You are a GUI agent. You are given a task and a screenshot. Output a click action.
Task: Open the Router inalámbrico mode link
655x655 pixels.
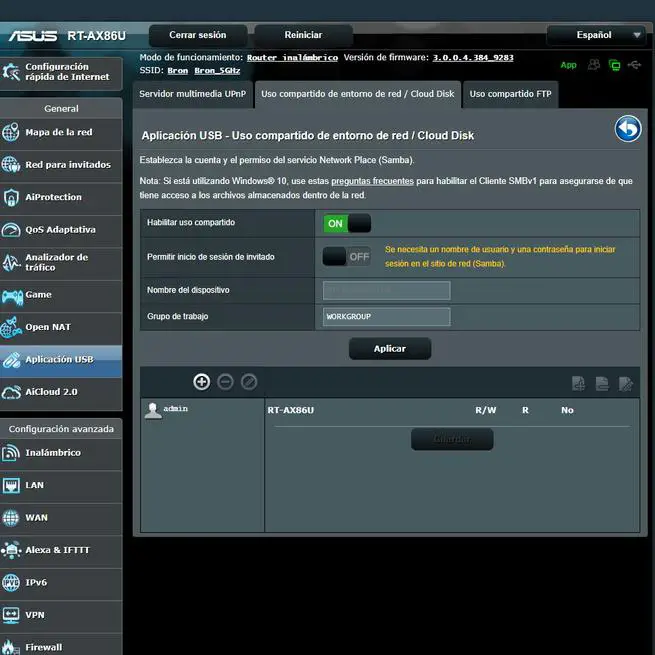[292, 58]
